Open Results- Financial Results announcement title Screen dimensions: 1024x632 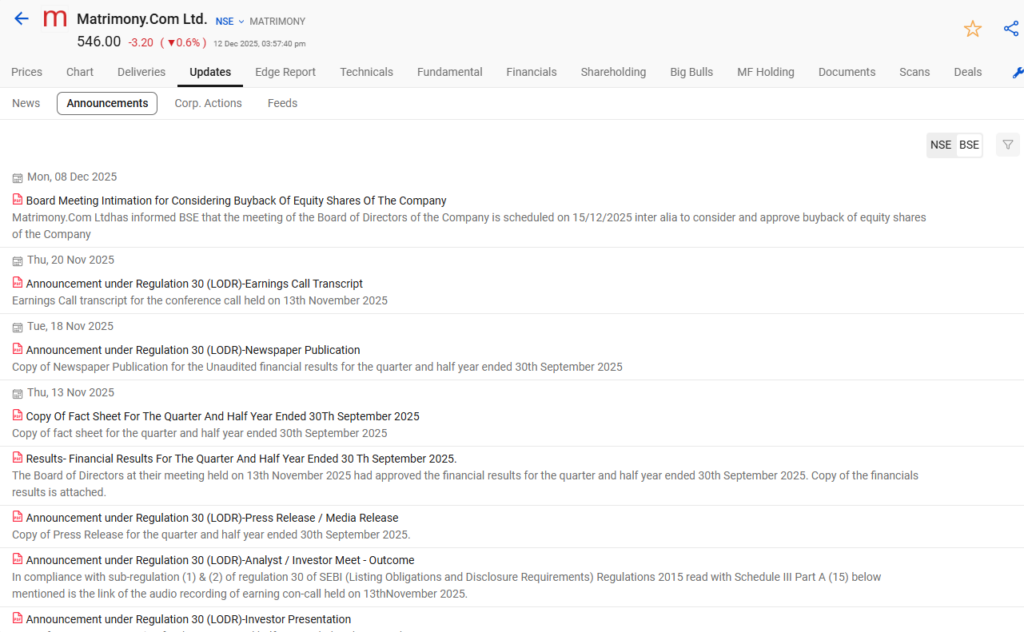tap(242, 458)
